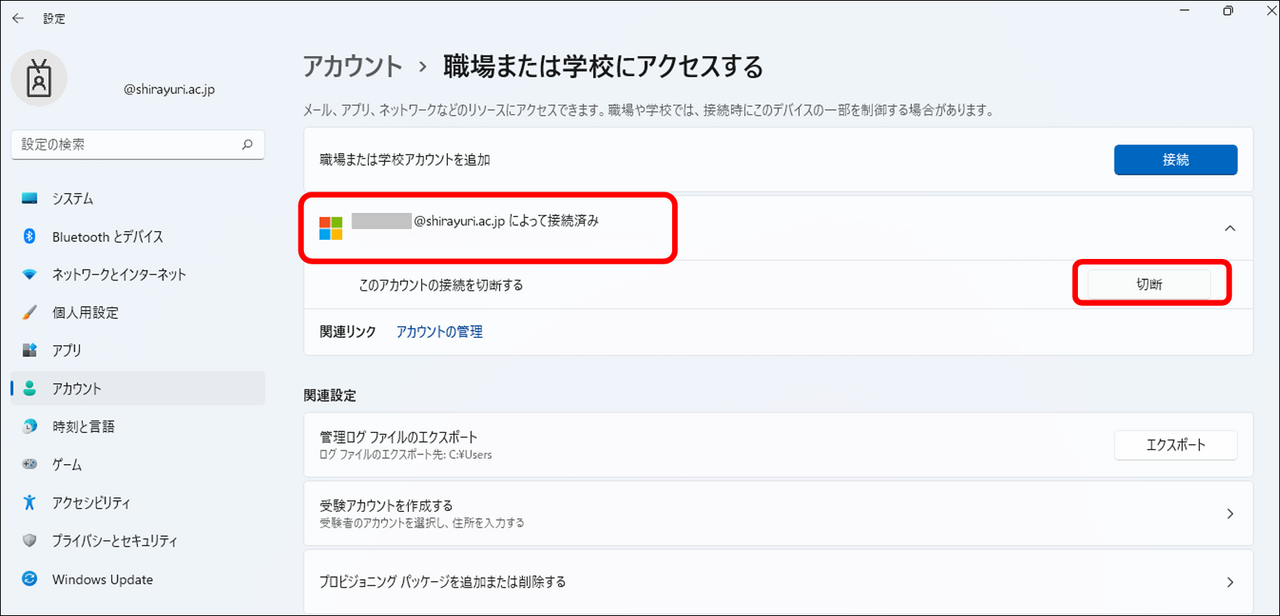Click the Apps icon in sidebar

pyautogui.click(x=30, y=351)
